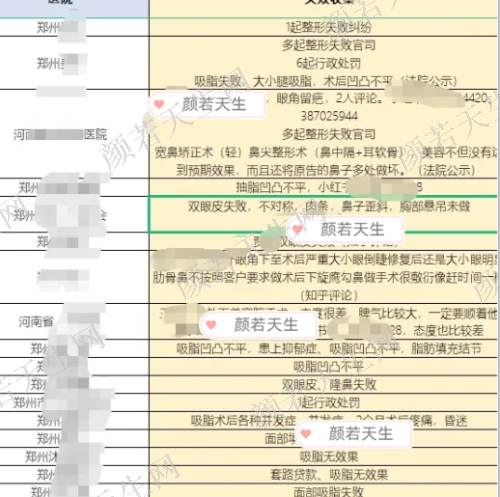Select the cell reading 1起整形失败纠纷
Image resolution: width=500 pixels, height=497 pixels.
pos(324,27)
